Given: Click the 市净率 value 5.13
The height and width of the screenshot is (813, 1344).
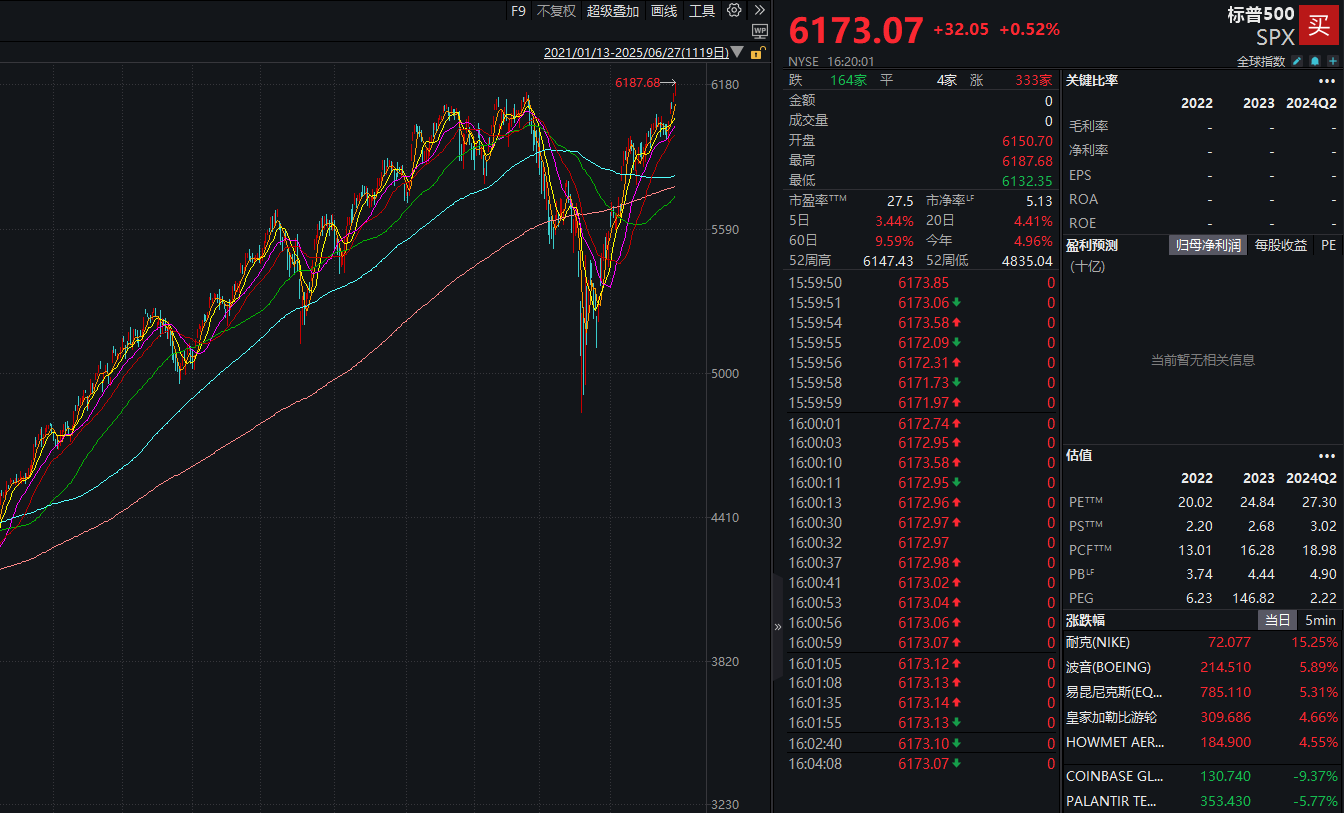Looking at the screenshot, I should click(1039, 201).
